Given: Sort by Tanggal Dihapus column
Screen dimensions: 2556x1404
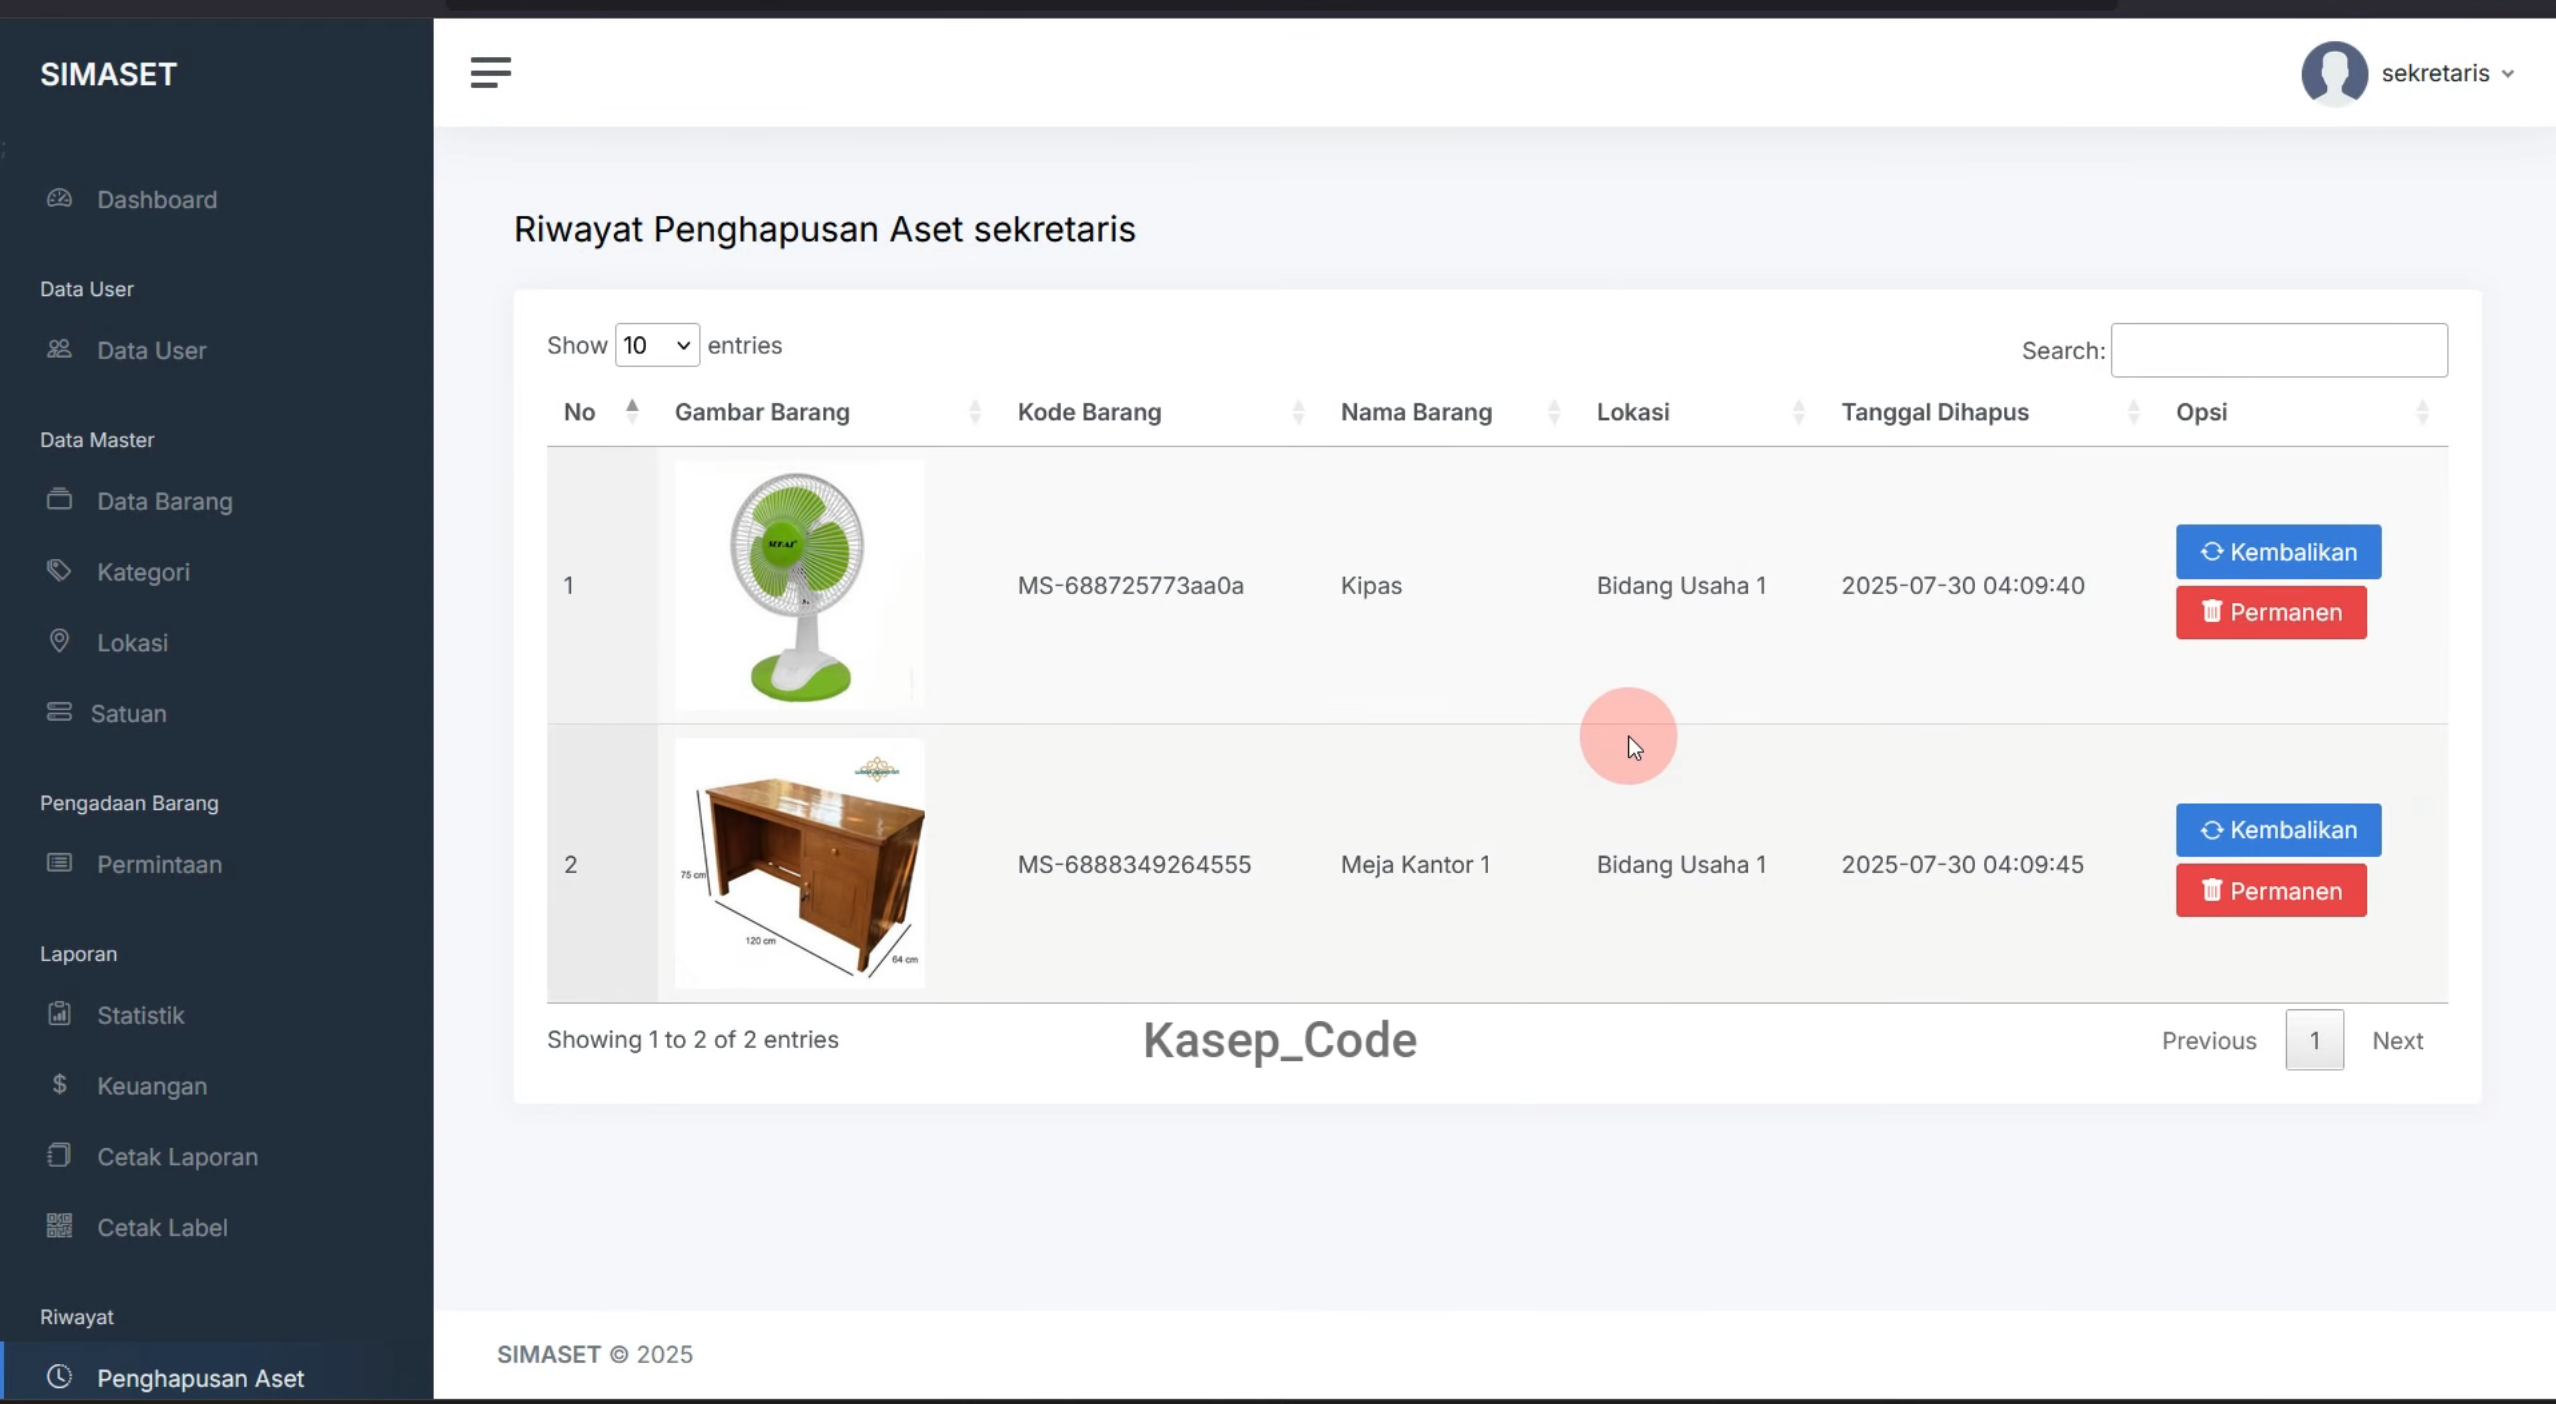Looking at the screenshot, I should (1992, 412).
